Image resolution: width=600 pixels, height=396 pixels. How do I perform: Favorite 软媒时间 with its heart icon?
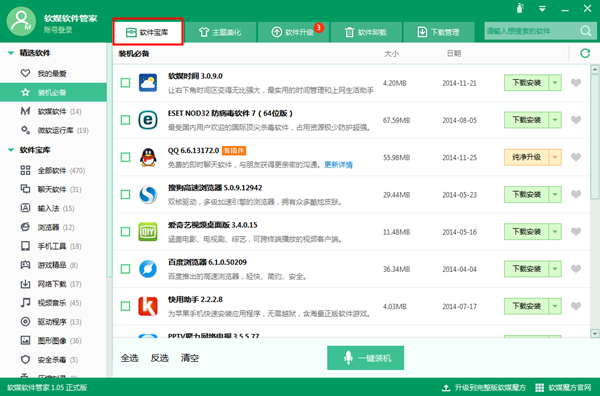coord(576,83)
